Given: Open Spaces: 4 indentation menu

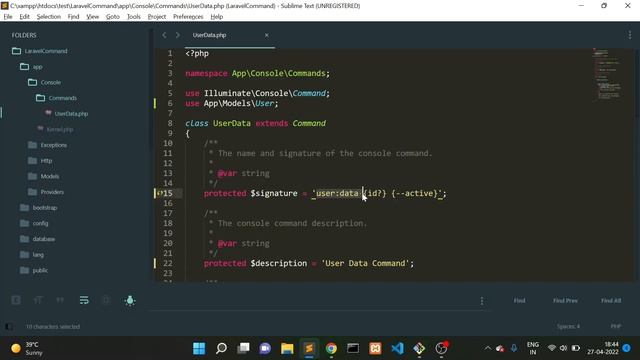Looking at the screenshot, I should click(x=568, y=326).
